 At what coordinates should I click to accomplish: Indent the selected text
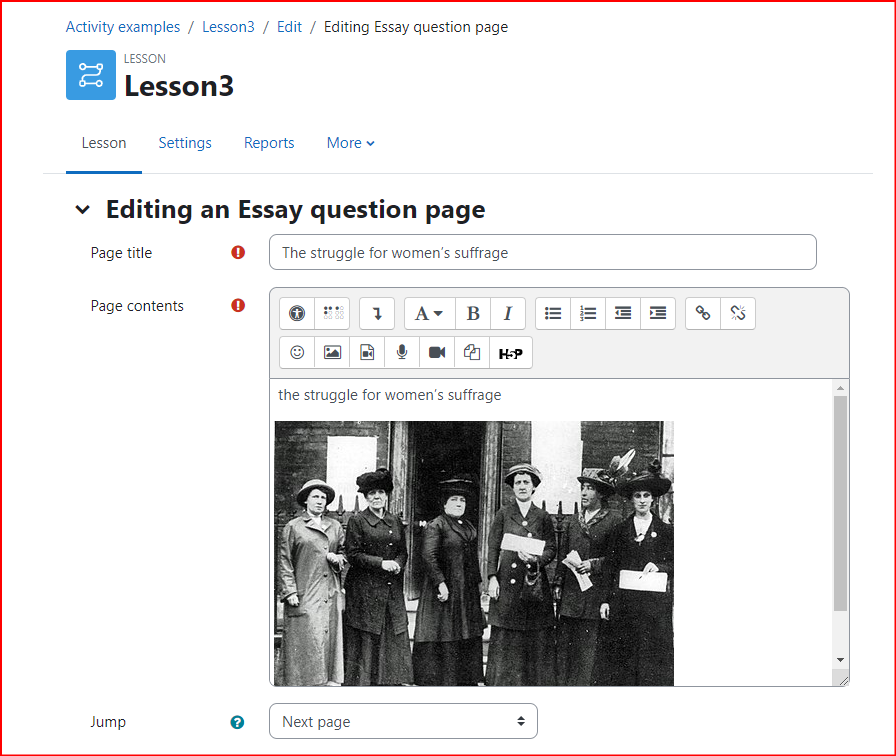tap(658, 313)
